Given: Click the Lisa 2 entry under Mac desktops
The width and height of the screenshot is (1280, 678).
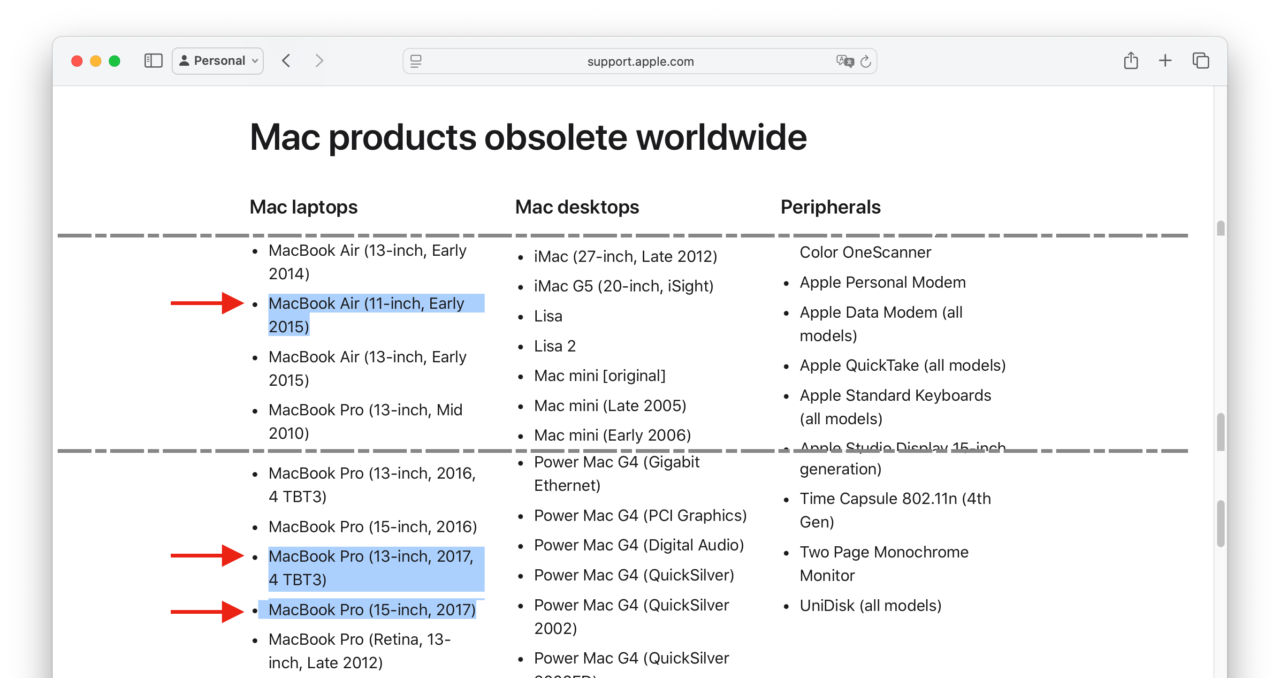Looking at the screenshot, I should click(x=555, y=345).
